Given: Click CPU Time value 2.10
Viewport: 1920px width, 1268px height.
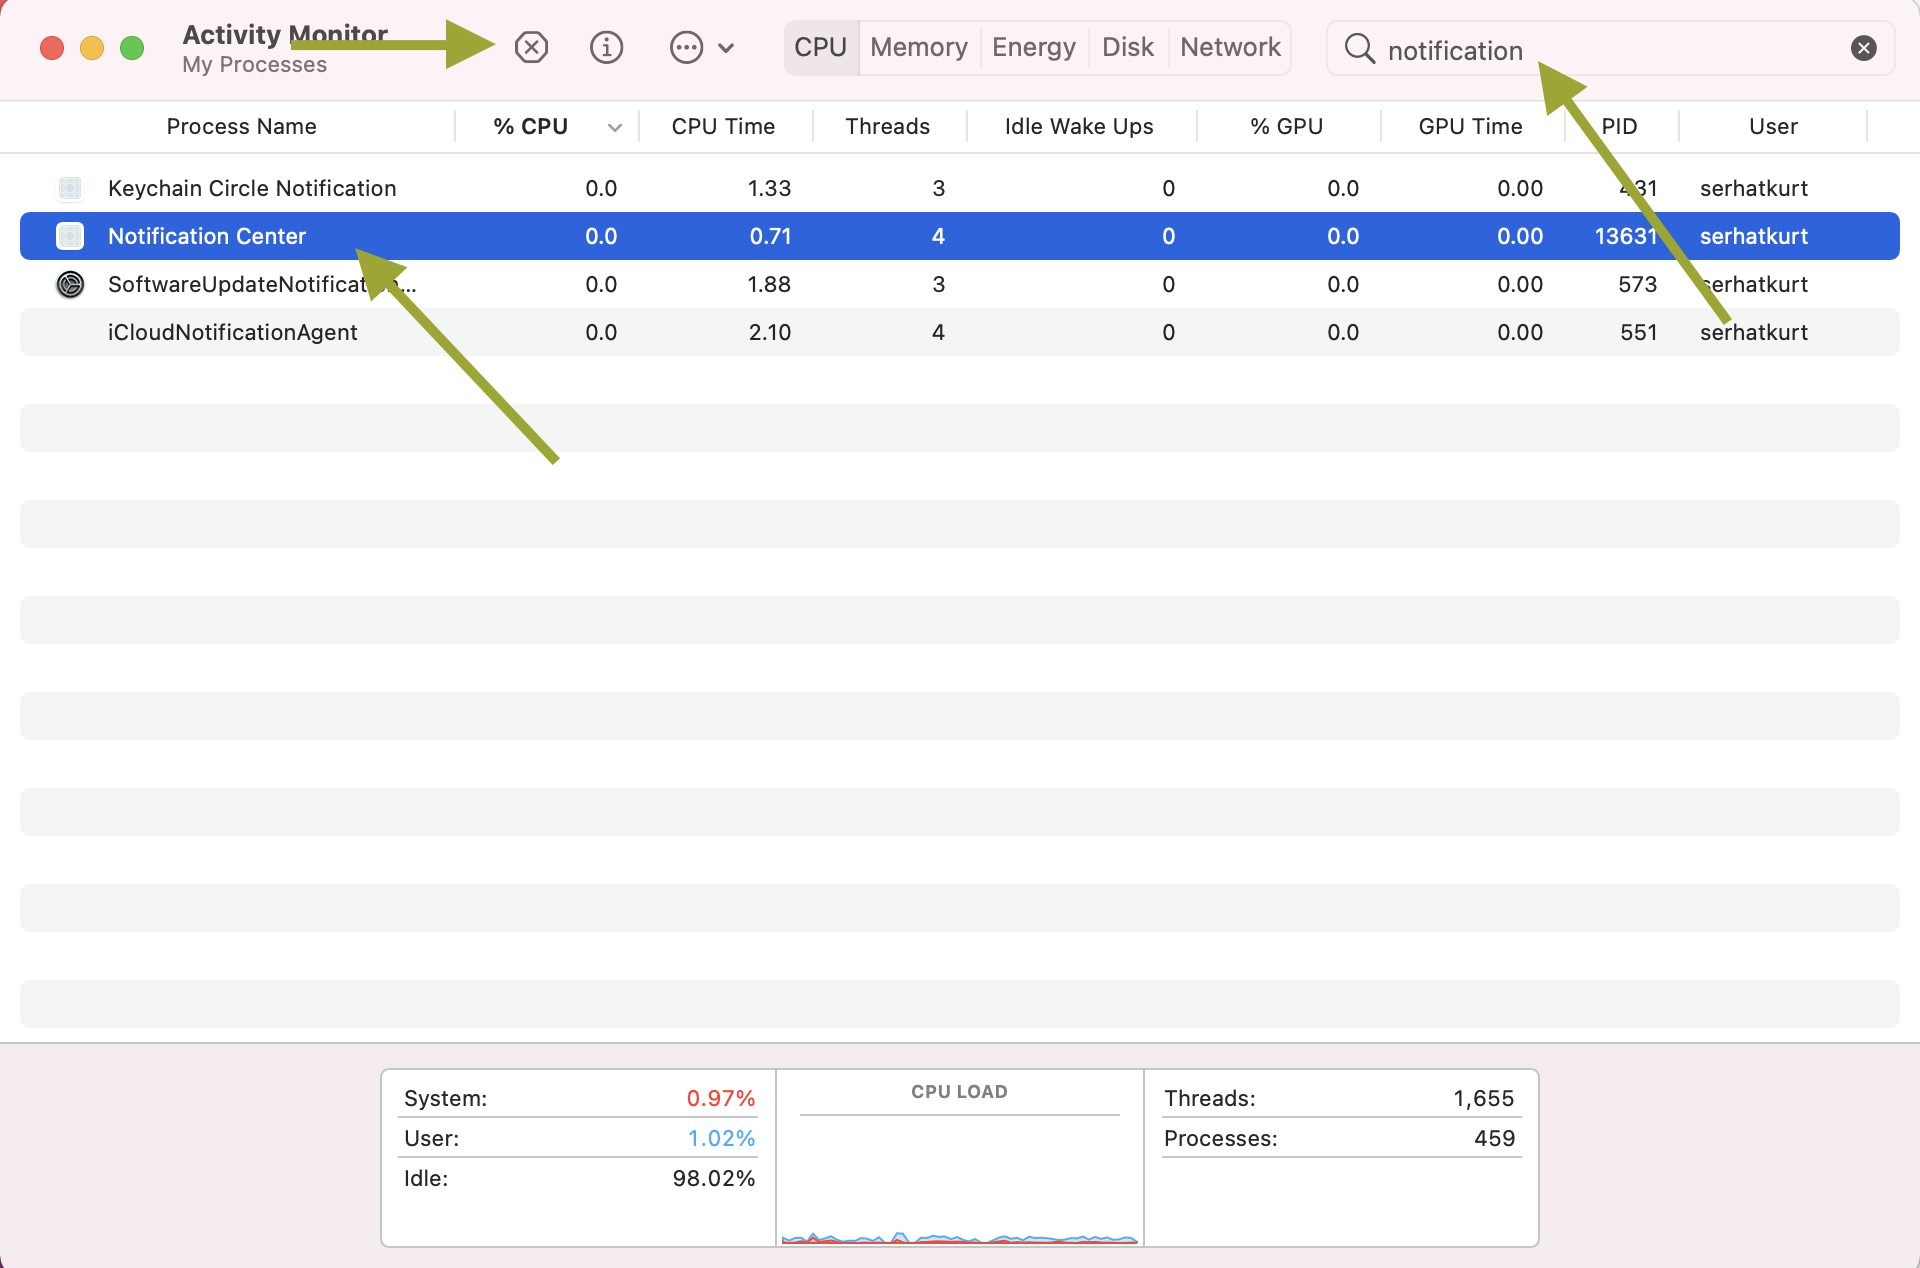Looking at the screenshot, I should point(770,332).
